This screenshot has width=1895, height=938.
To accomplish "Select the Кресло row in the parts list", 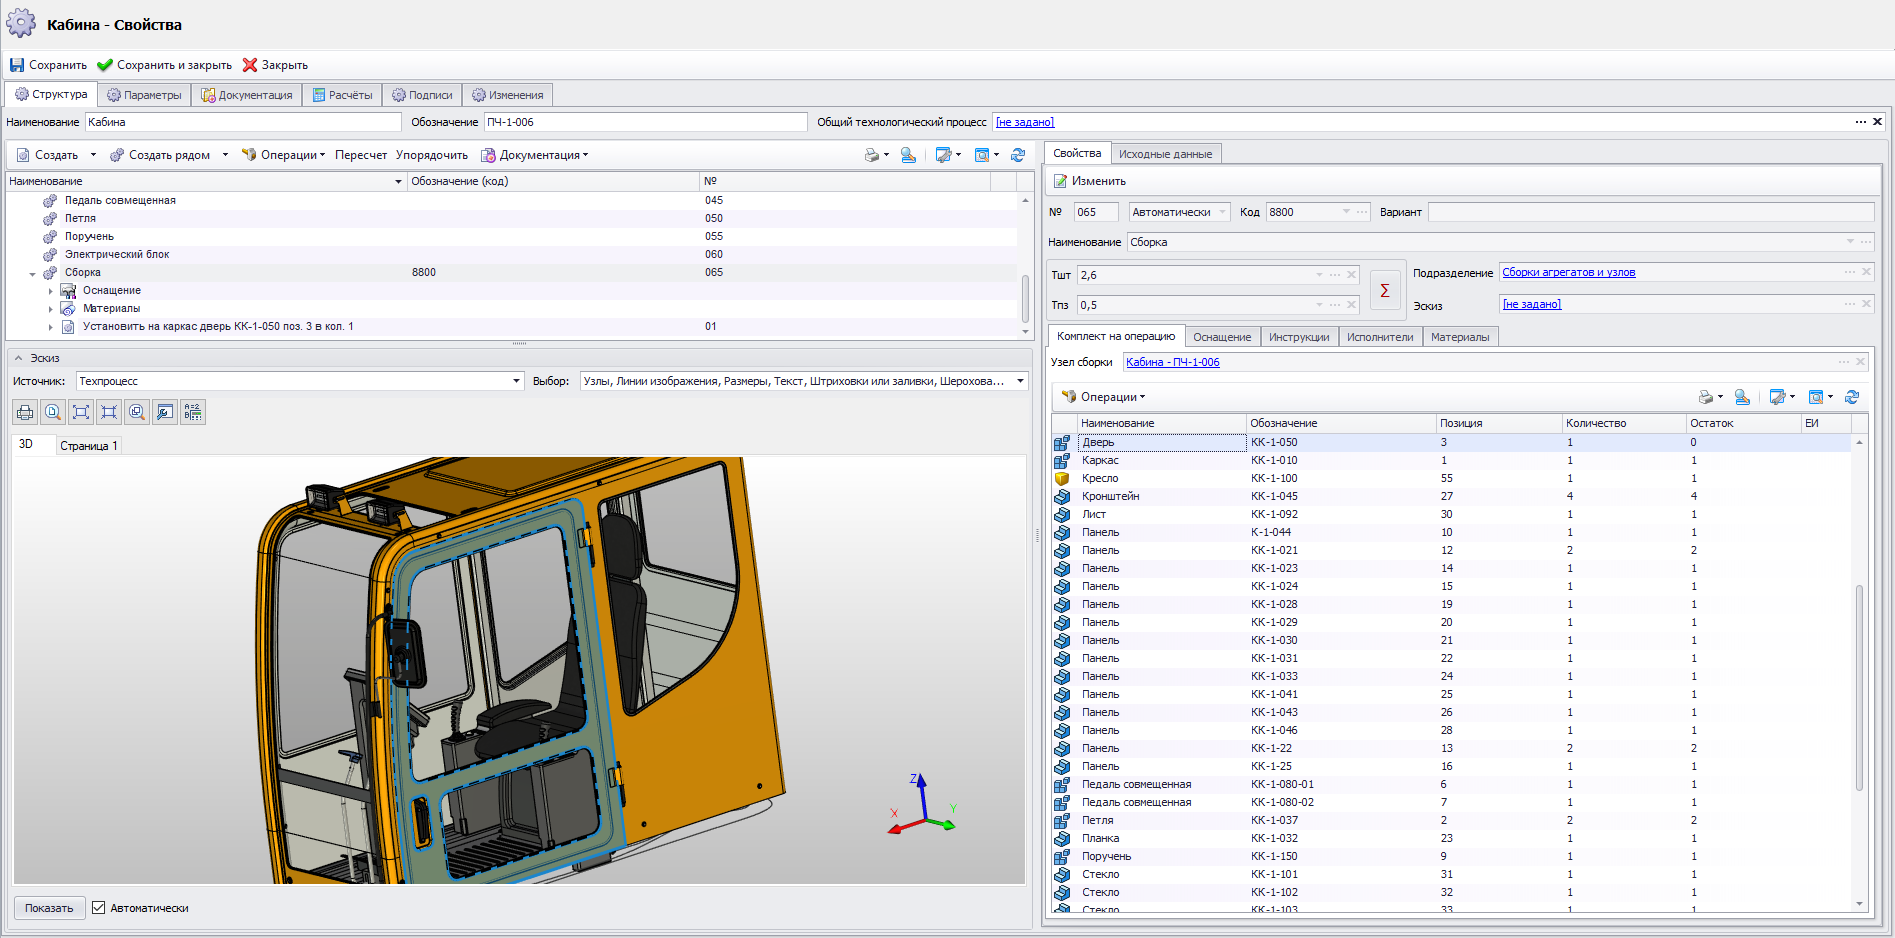I will pyautogui.click(x=1100, y=478).
